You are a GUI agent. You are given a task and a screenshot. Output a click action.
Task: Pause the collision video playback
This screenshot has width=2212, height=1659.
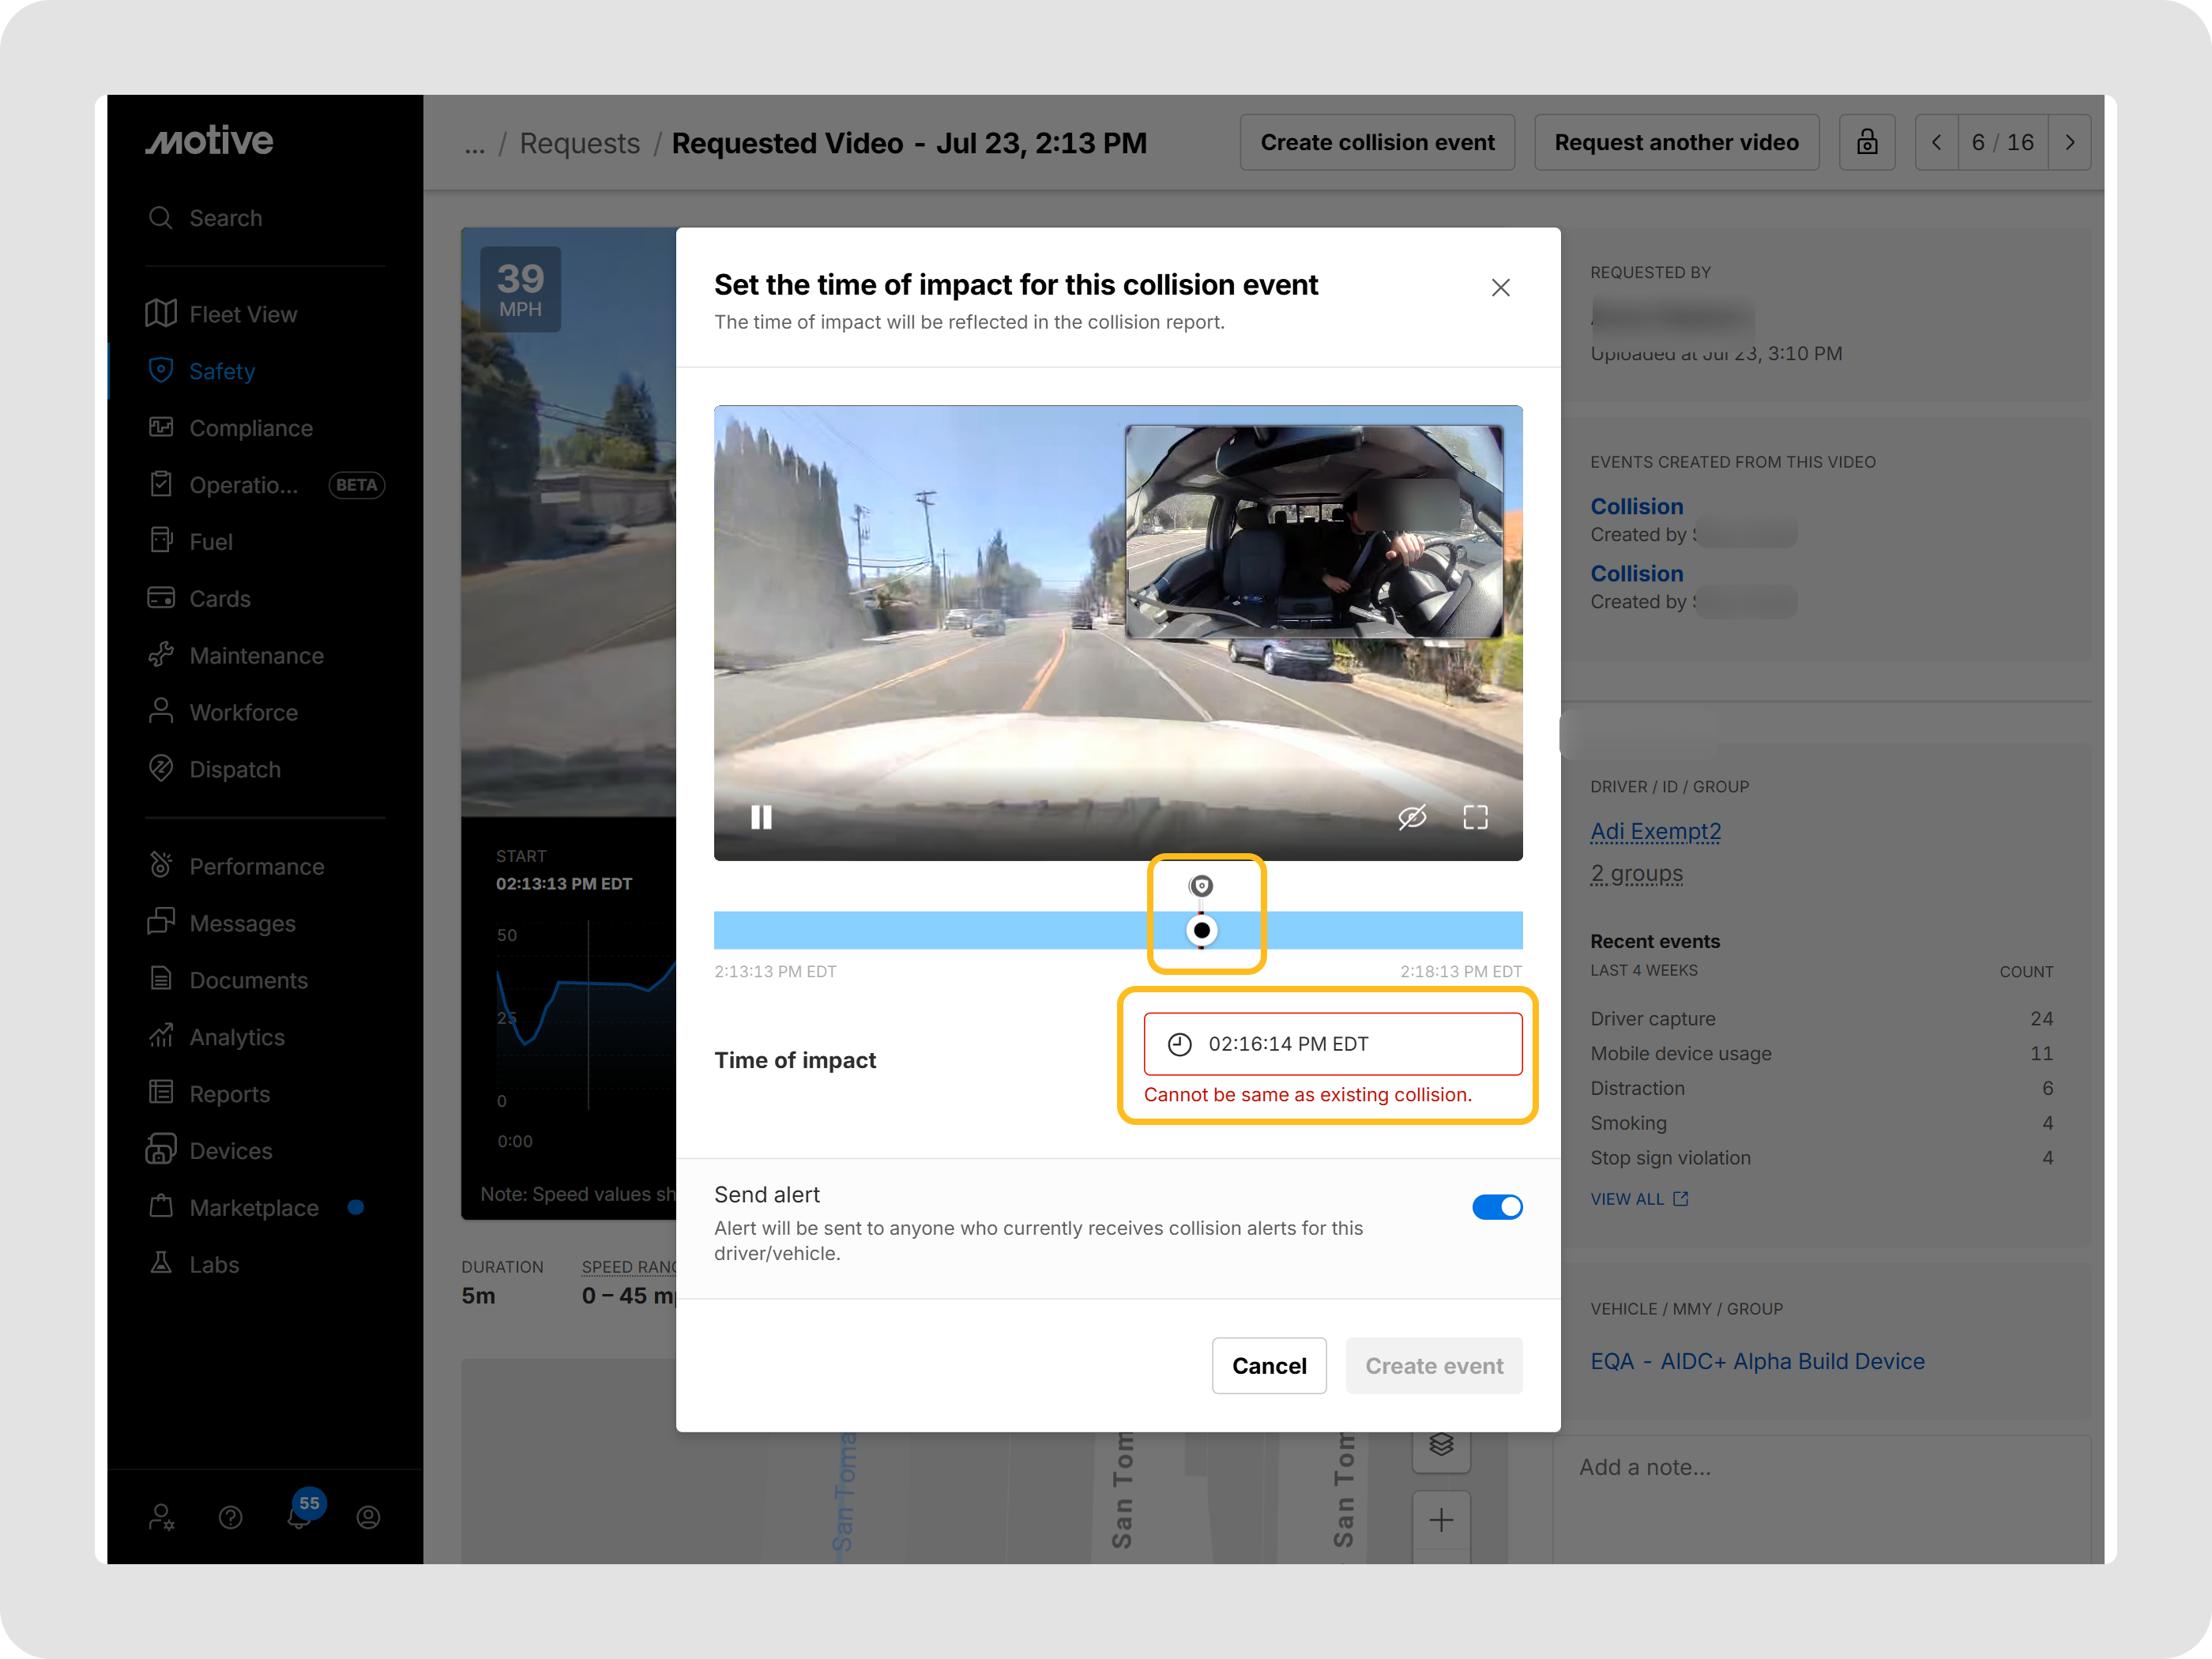click(761, 818)
